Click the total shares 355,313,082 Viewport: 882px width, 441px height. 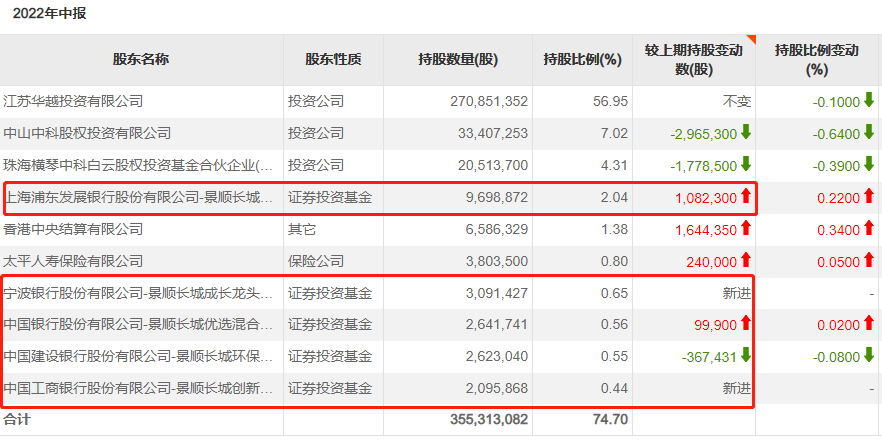489,420
